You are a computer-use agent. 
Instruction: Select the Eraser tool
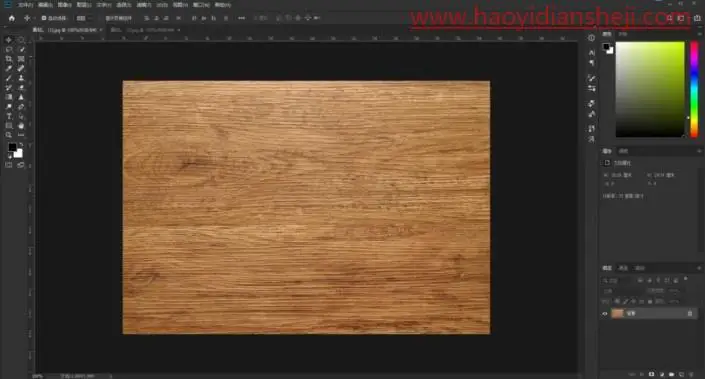point(21,88)
